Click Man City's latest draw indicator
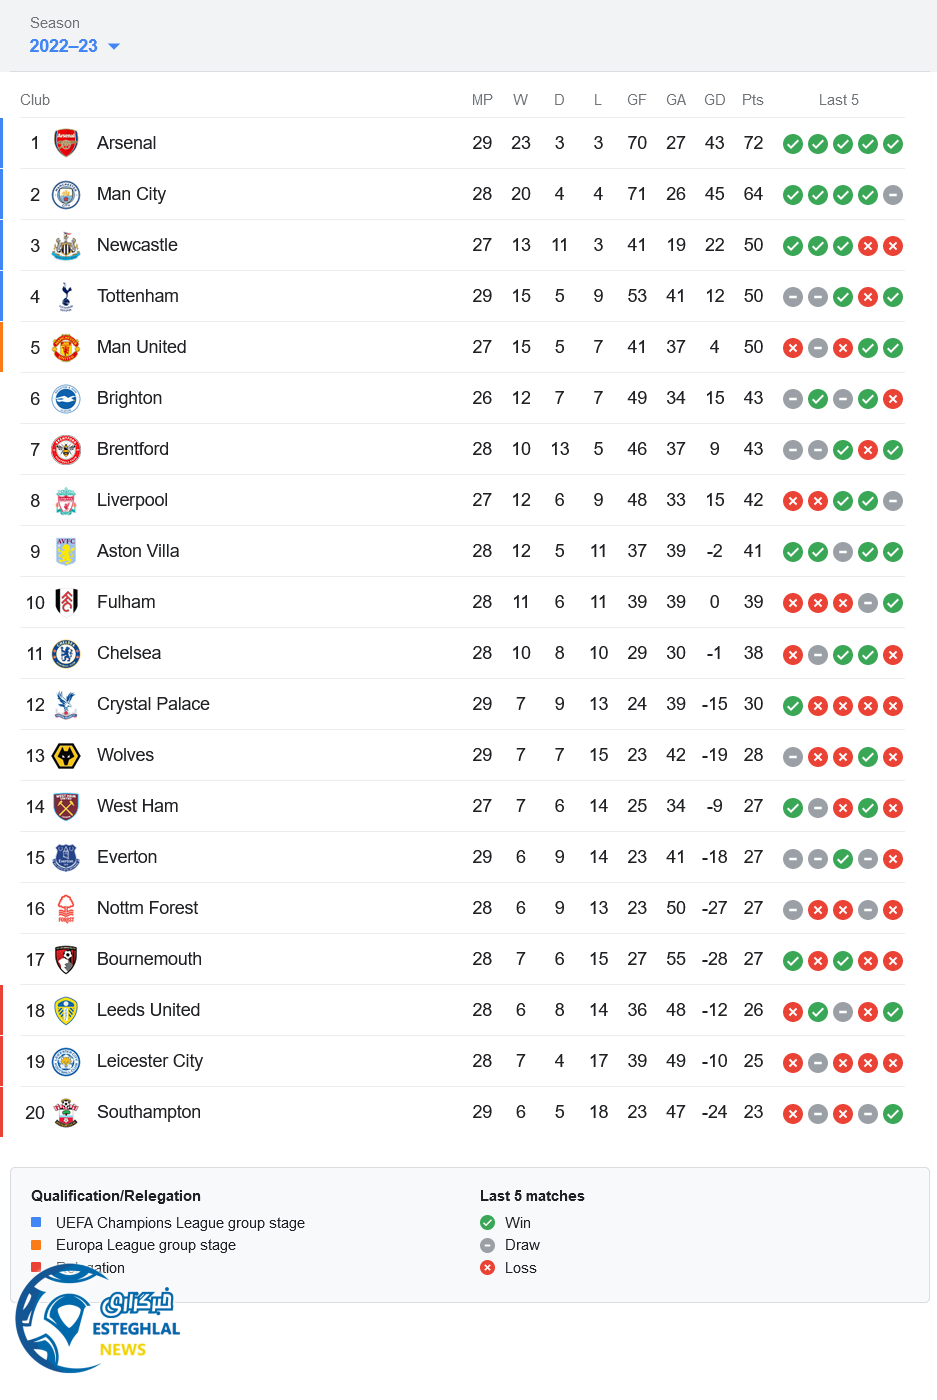The height and width of the screenshot is (1400, 937). (893, 195)
